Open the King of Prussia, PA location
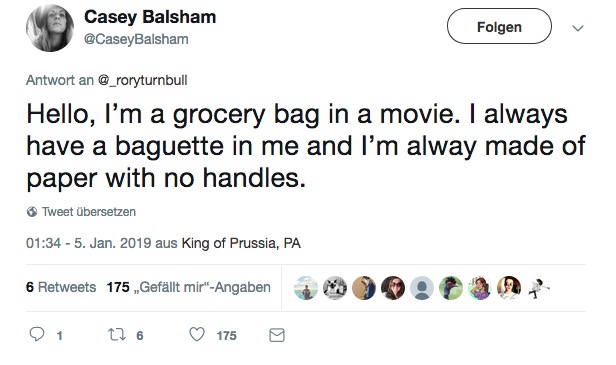This screenshot has height=365, width=616. click(241, 243)
